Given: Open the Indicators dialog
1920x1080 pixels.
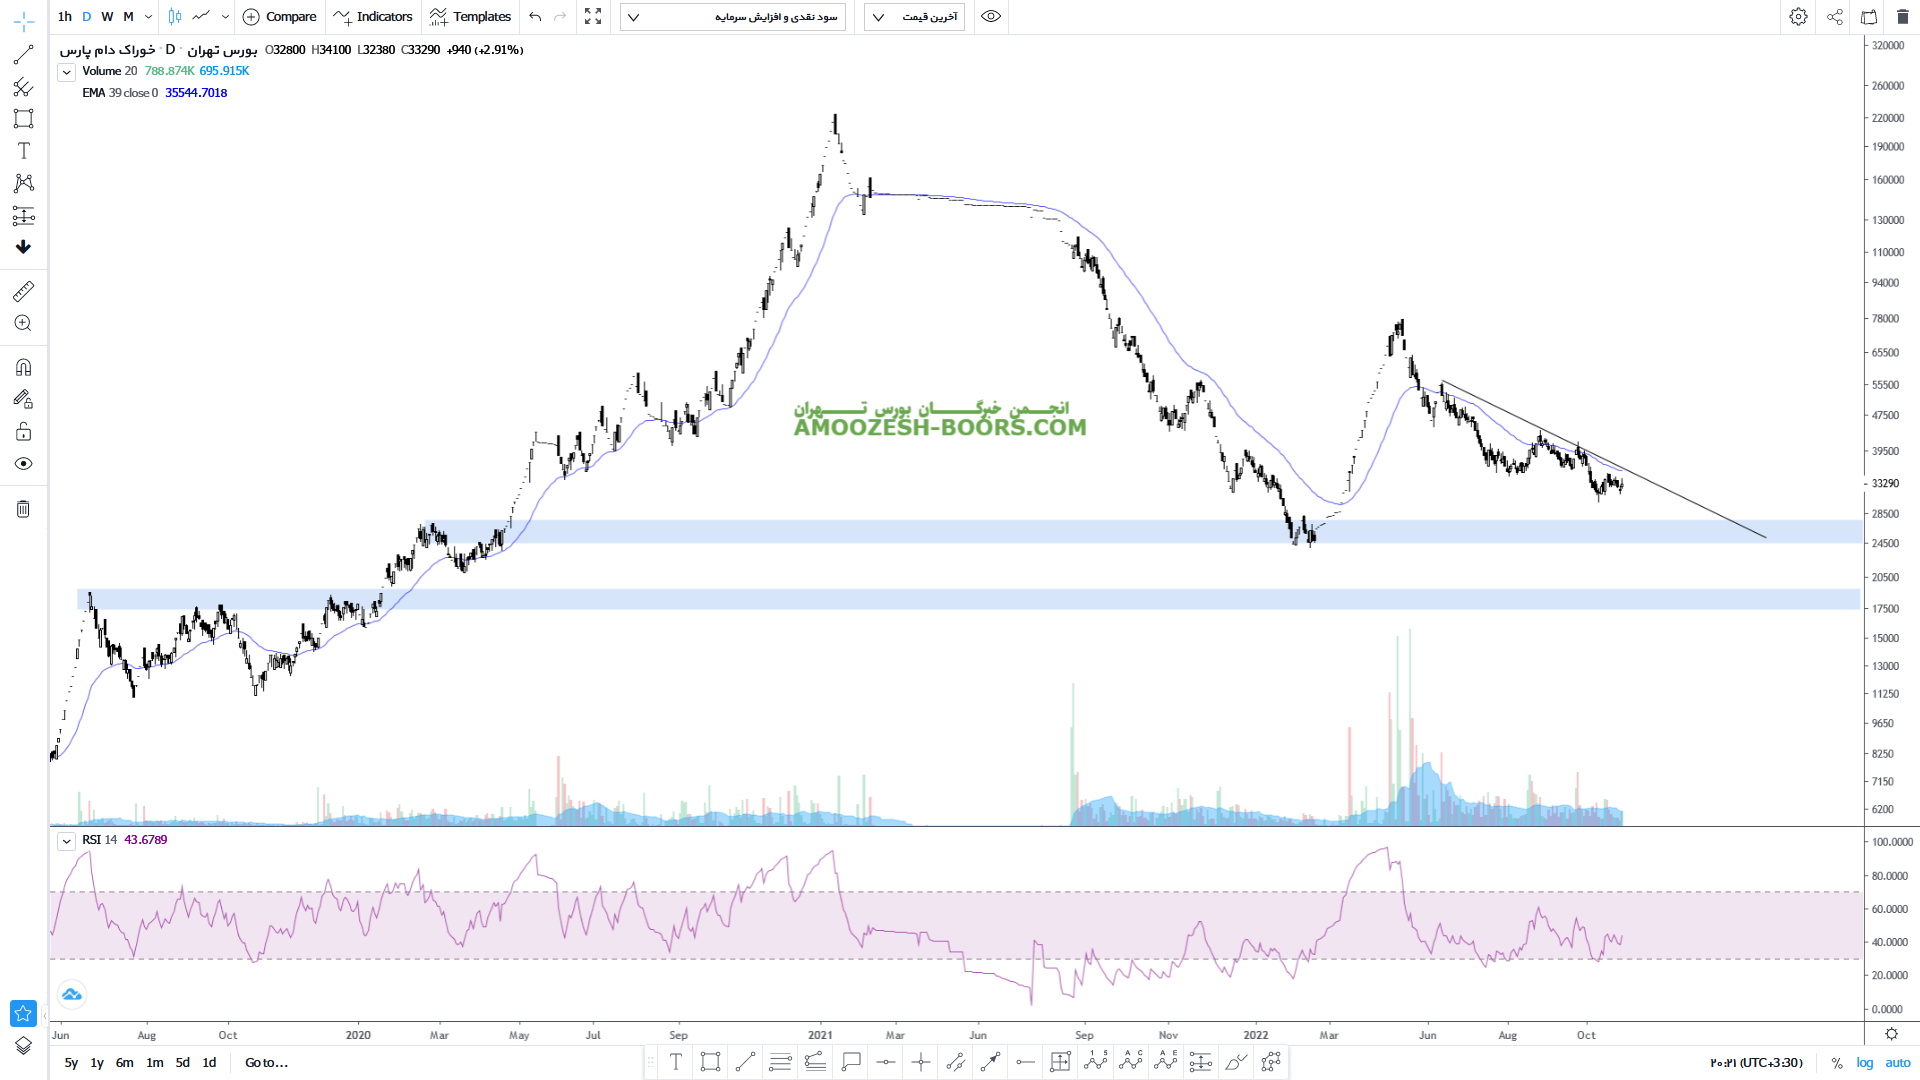Looking at the screenshot, I should [373, 17].
